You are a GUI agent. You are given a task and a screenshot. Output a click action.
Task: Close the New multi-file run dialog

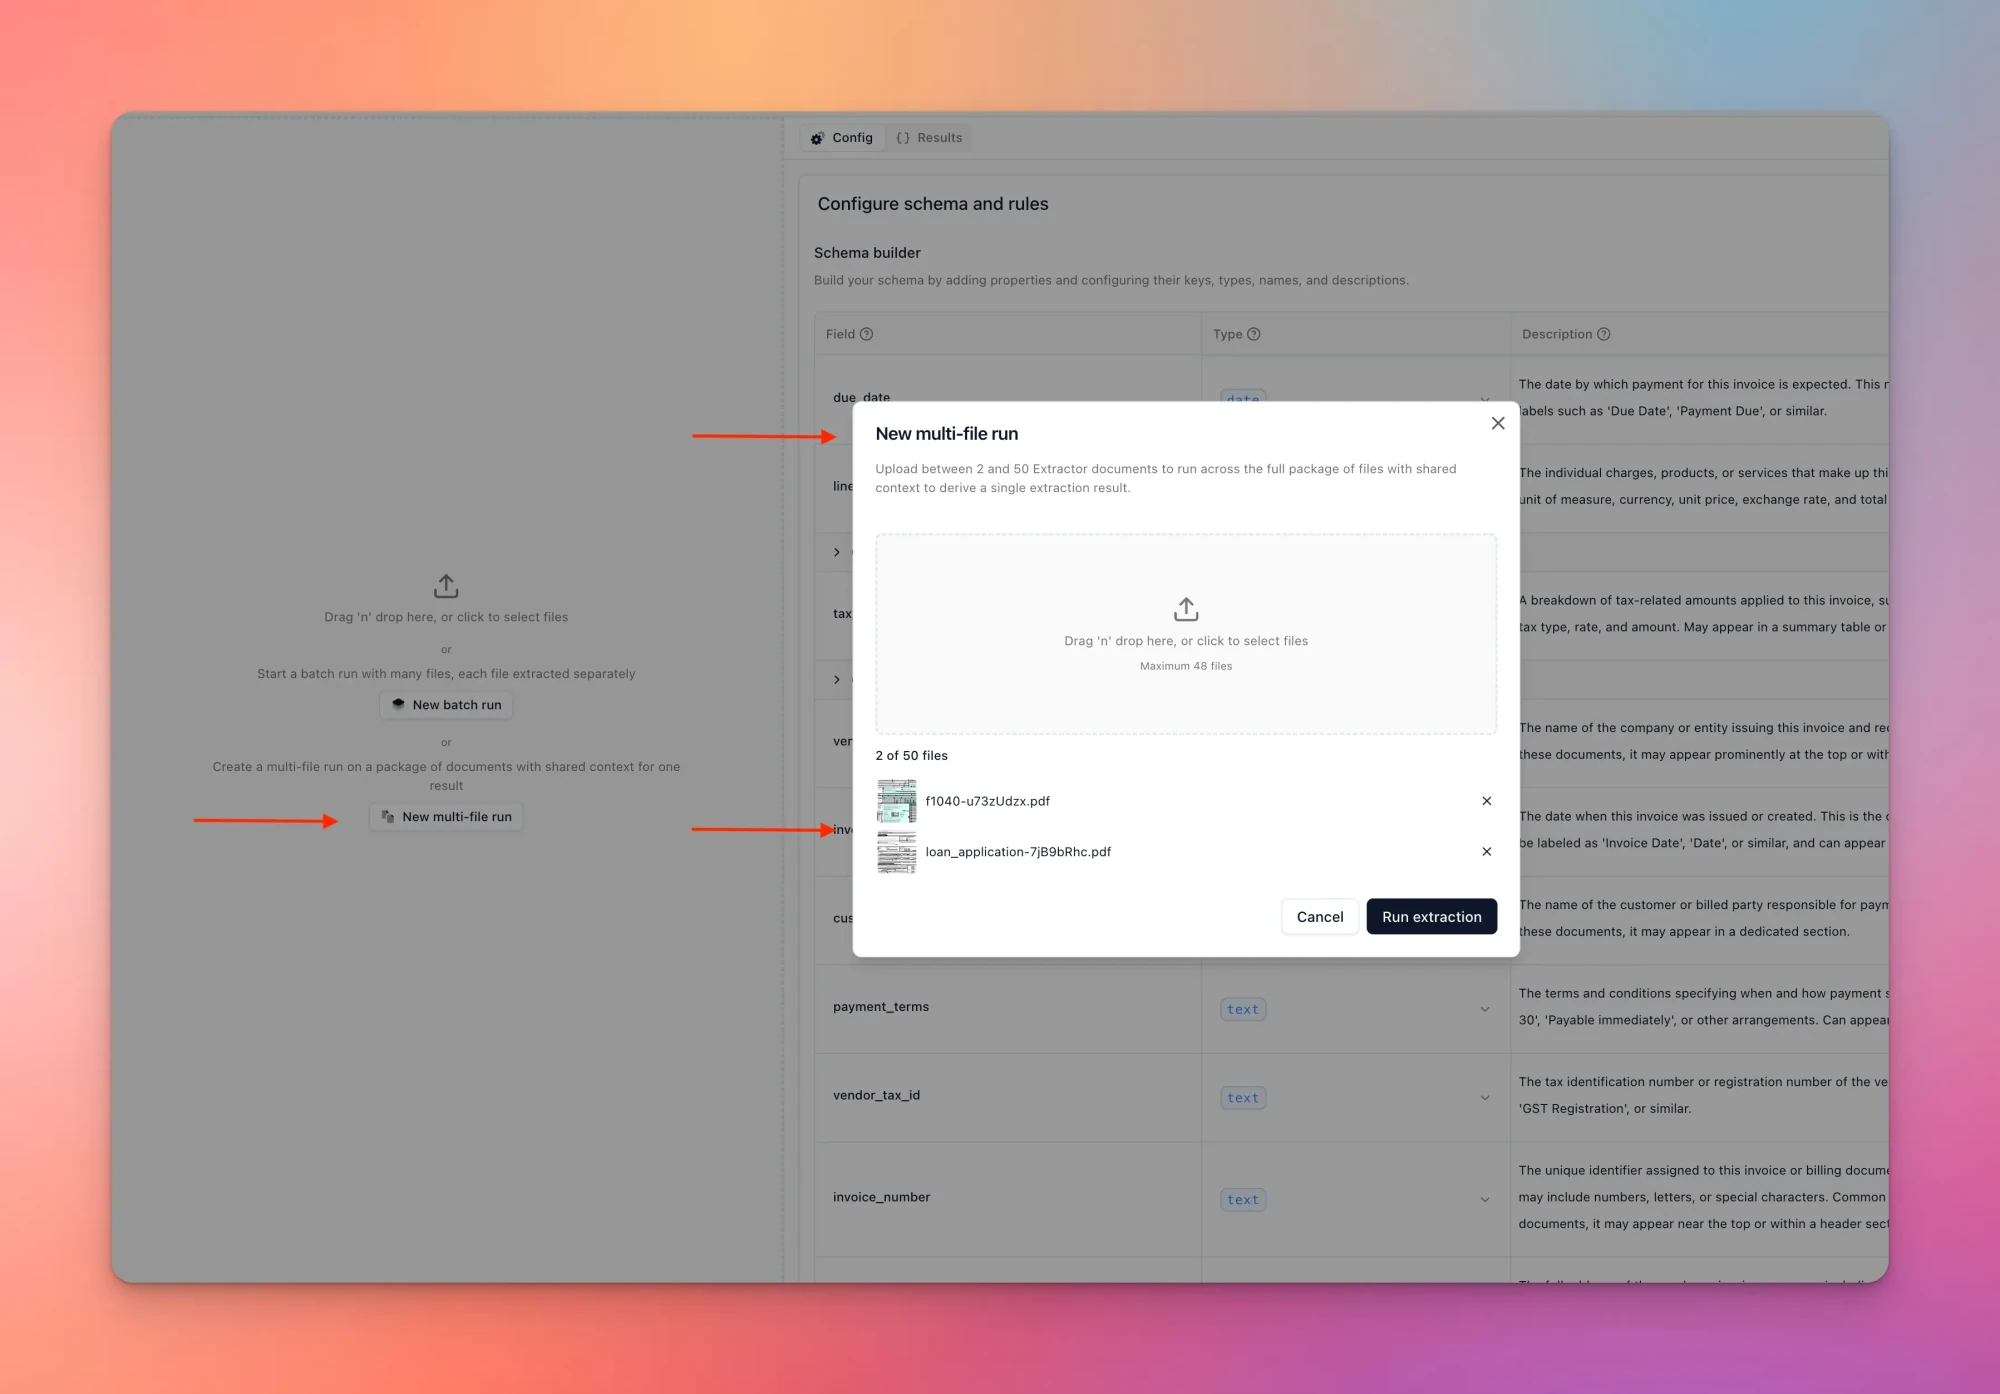coord(1497,424)
